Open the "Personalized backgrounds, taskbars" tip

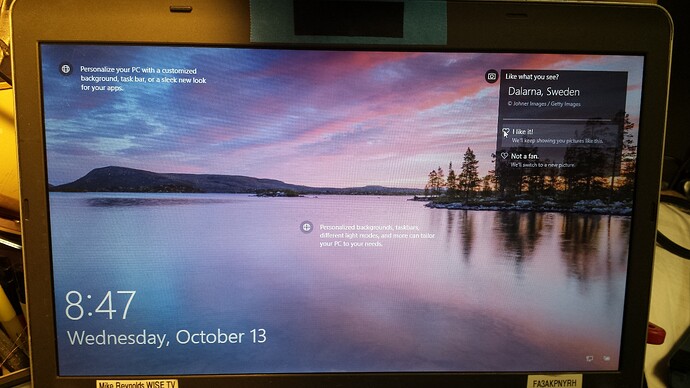click(x=377, y=235)
